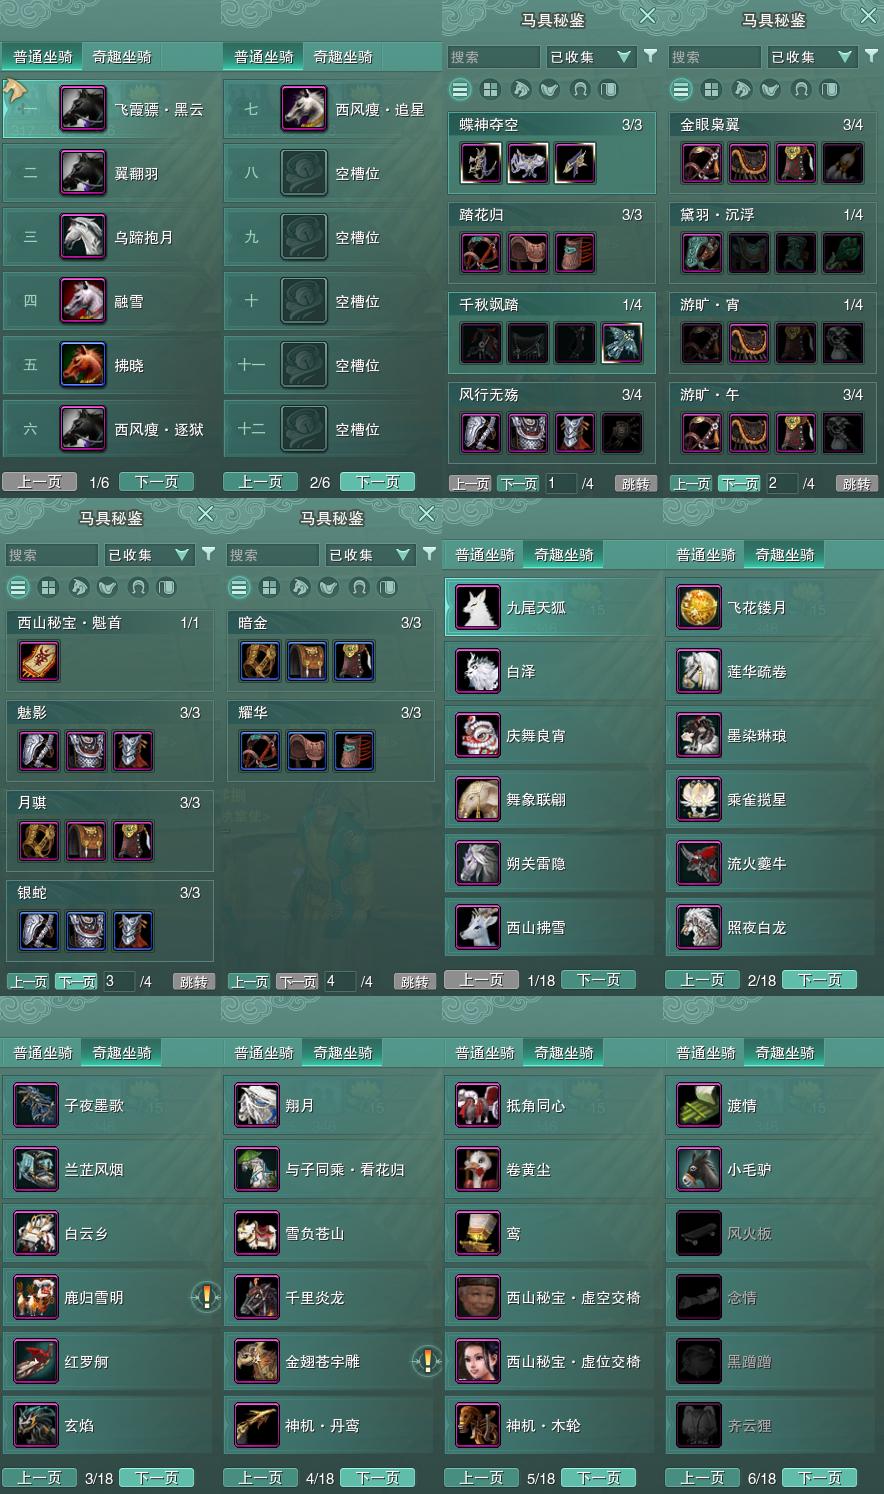
Task: Click the exclamation alert next to 金翅苍宇雕
Action: tap(427, 1361)
